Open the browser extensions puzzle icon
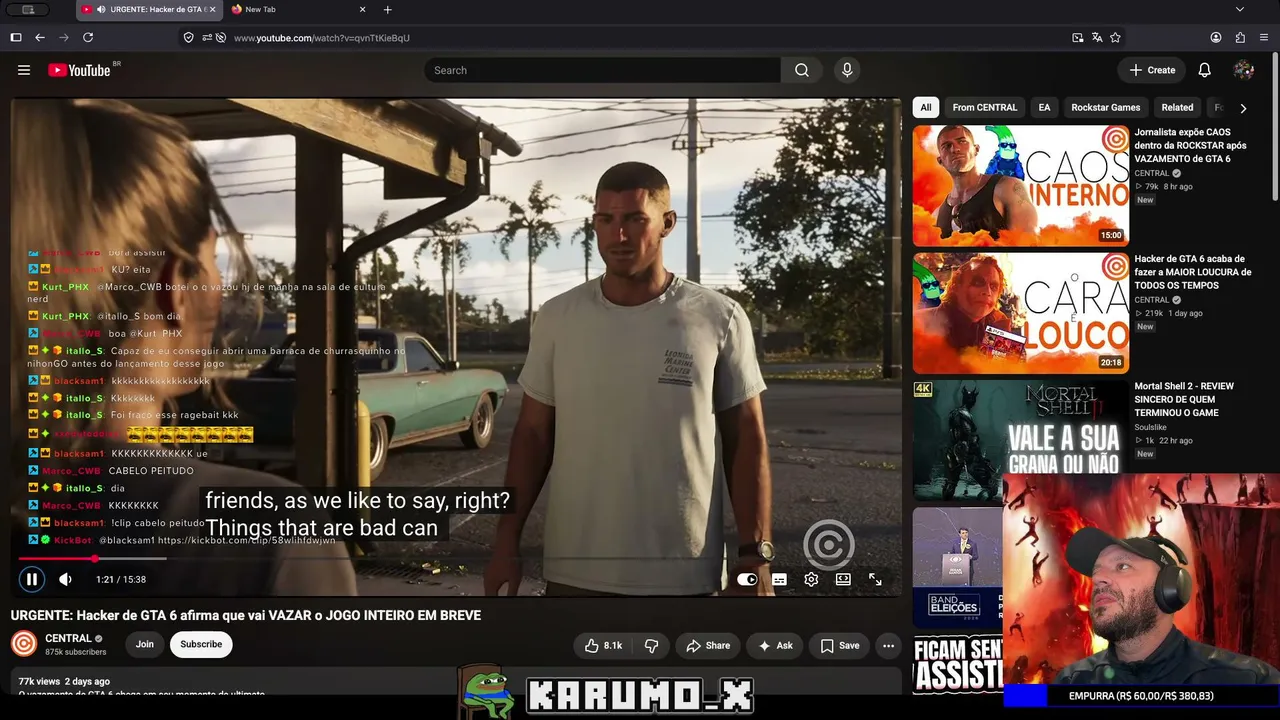This screenshot has height=720, width=1280. 1240,38
